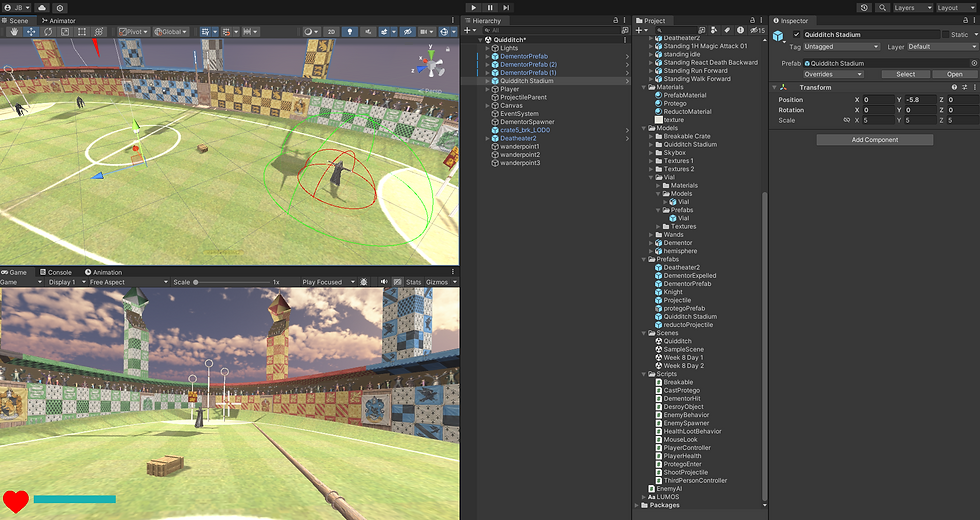Click the grid snapping icon in Scene toolbar
Image resolution: width=980 pixels, height=520 pixels.
point(205,32)
